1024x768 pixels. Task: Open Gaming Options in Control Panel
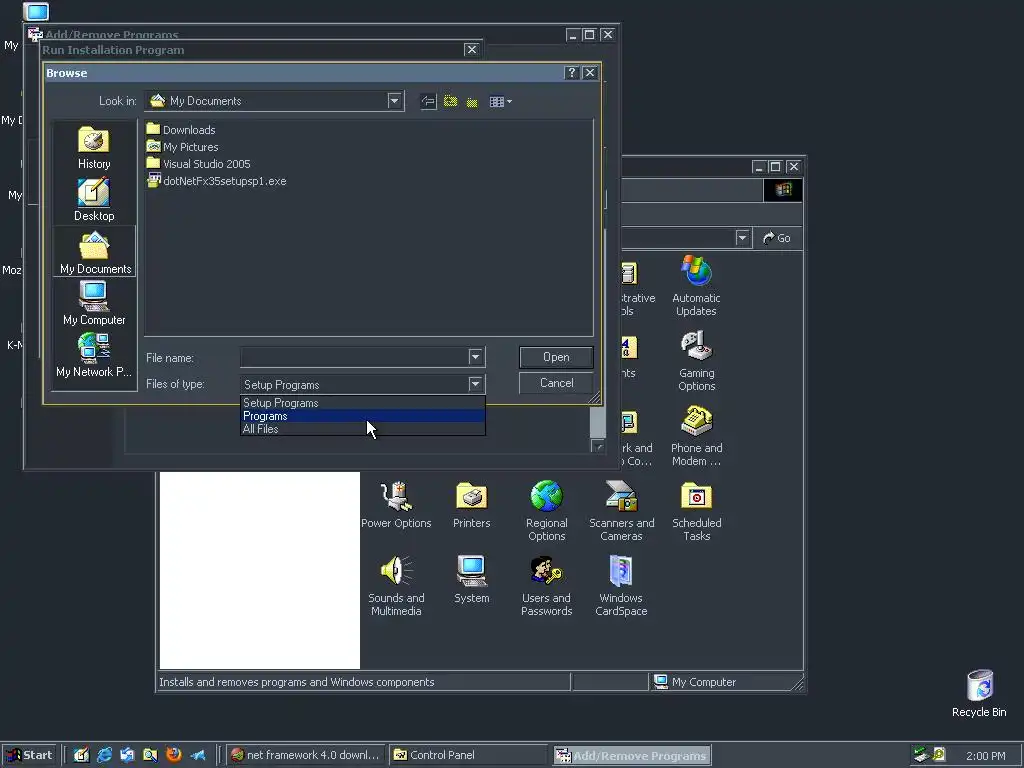(696, 360)
